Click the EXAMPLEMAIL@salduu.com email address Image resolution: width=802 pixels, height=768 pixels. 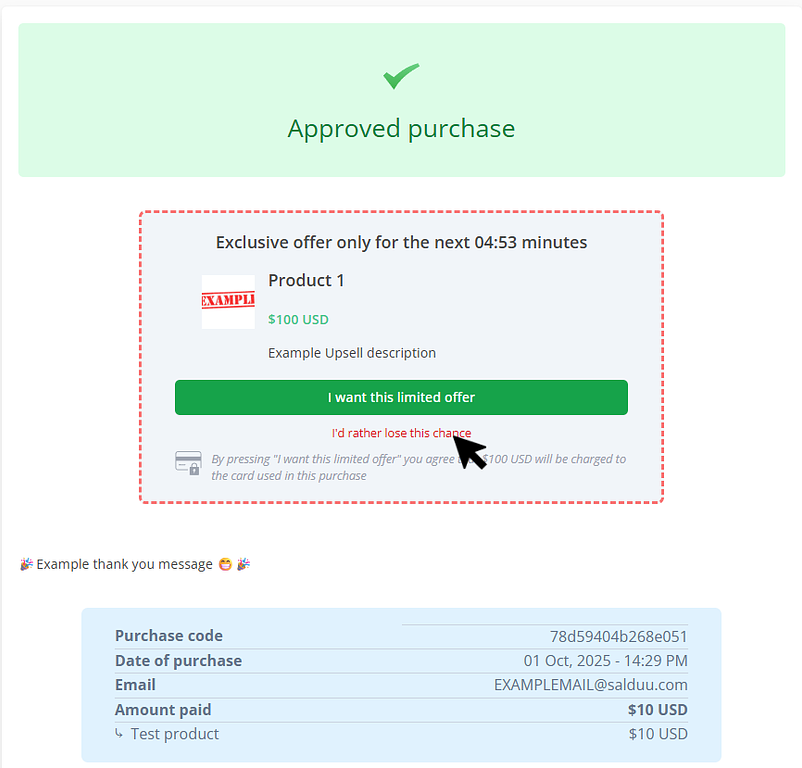(x=590, y=685)
